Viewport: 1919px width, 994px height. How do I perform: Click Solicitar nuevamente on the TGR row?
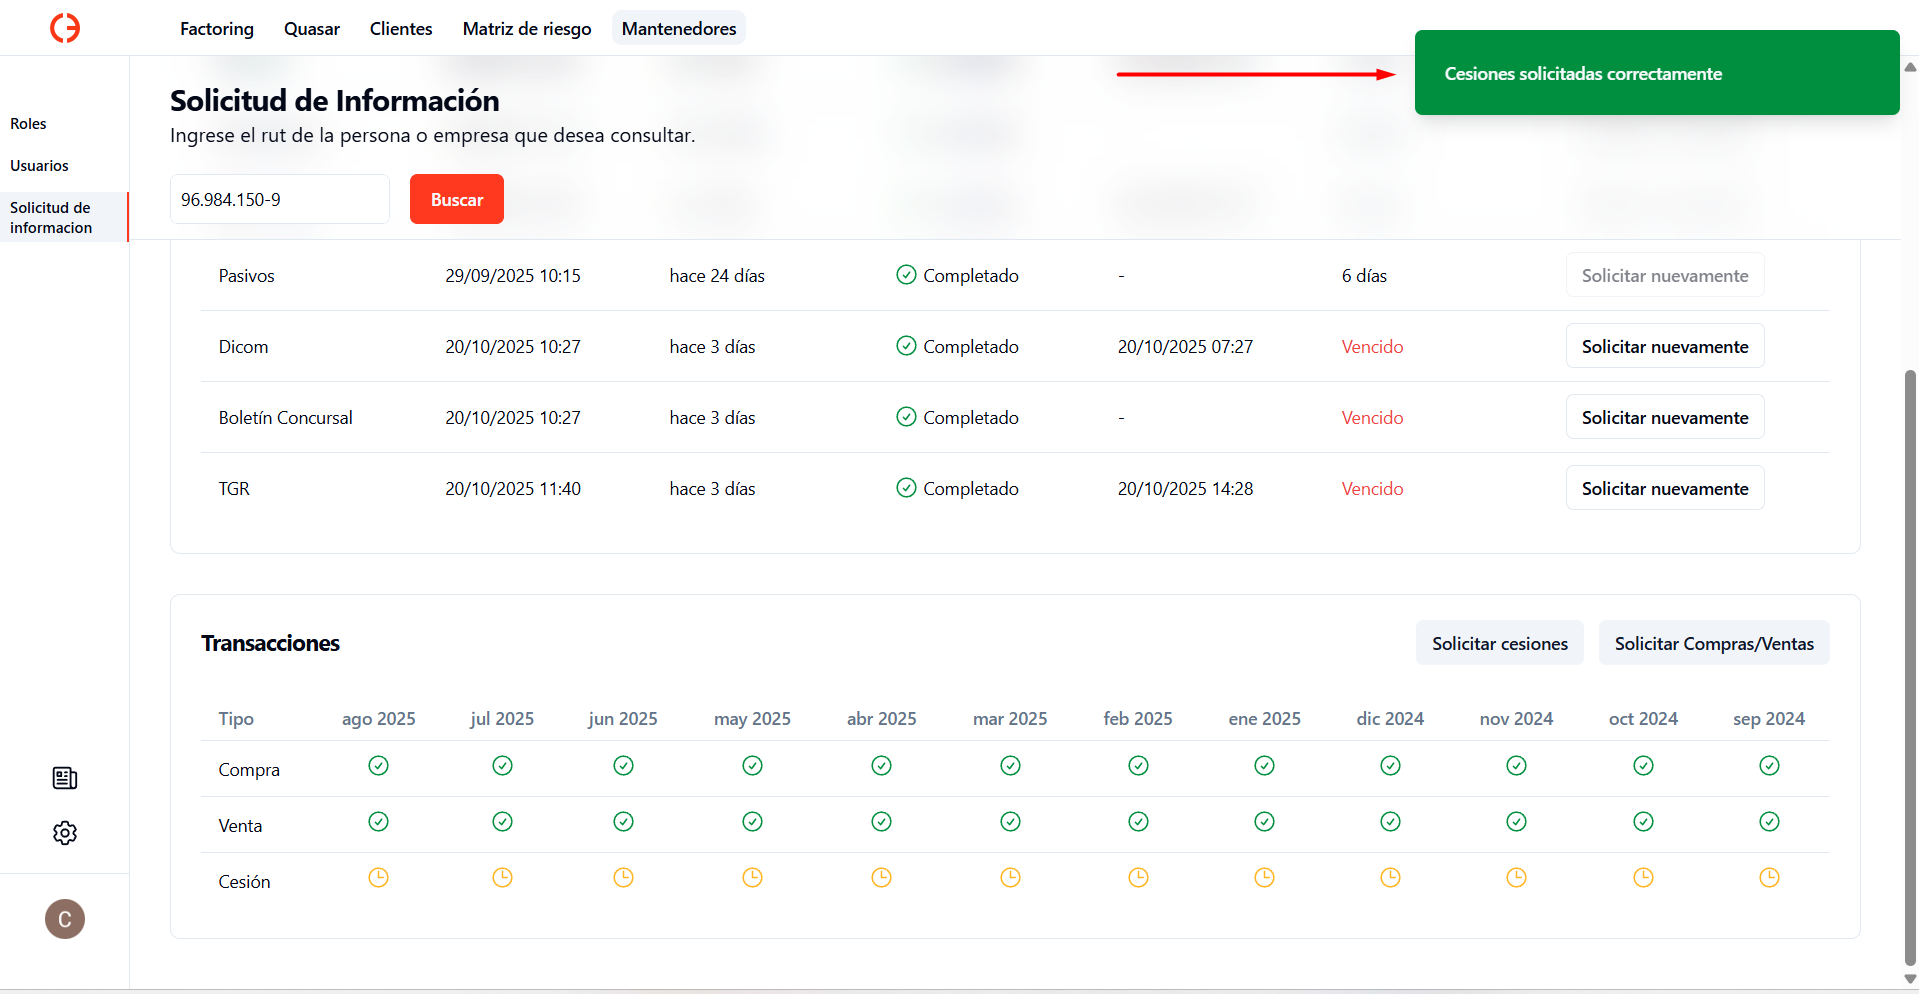[x=1664, y=487]
